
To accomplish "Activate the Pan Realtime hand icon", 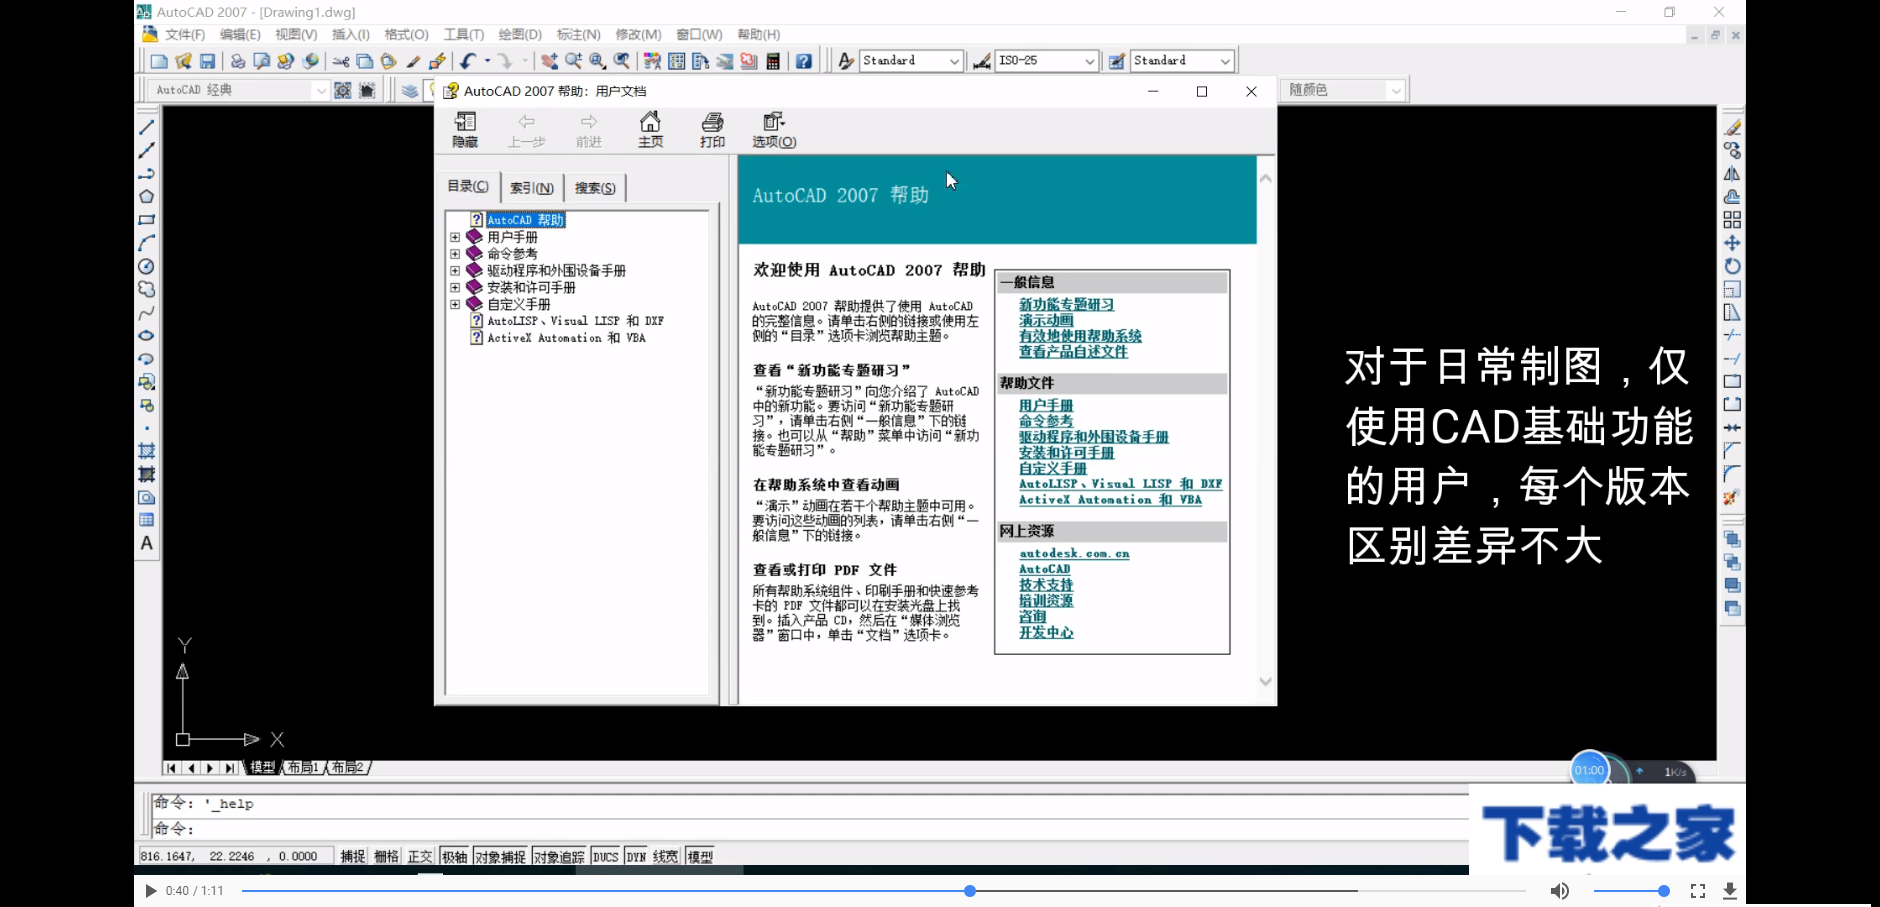I will point(548,60).
